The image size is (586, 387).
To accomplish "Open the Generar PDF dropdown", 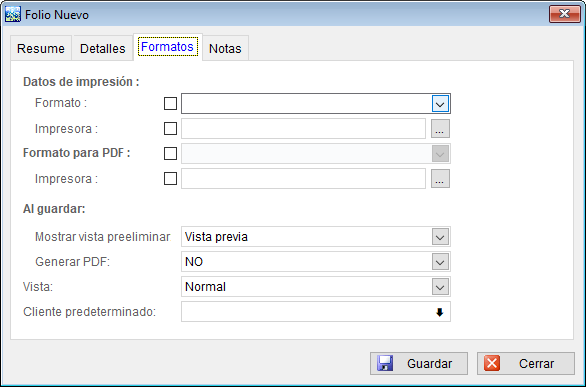I will tap(440, 262).
